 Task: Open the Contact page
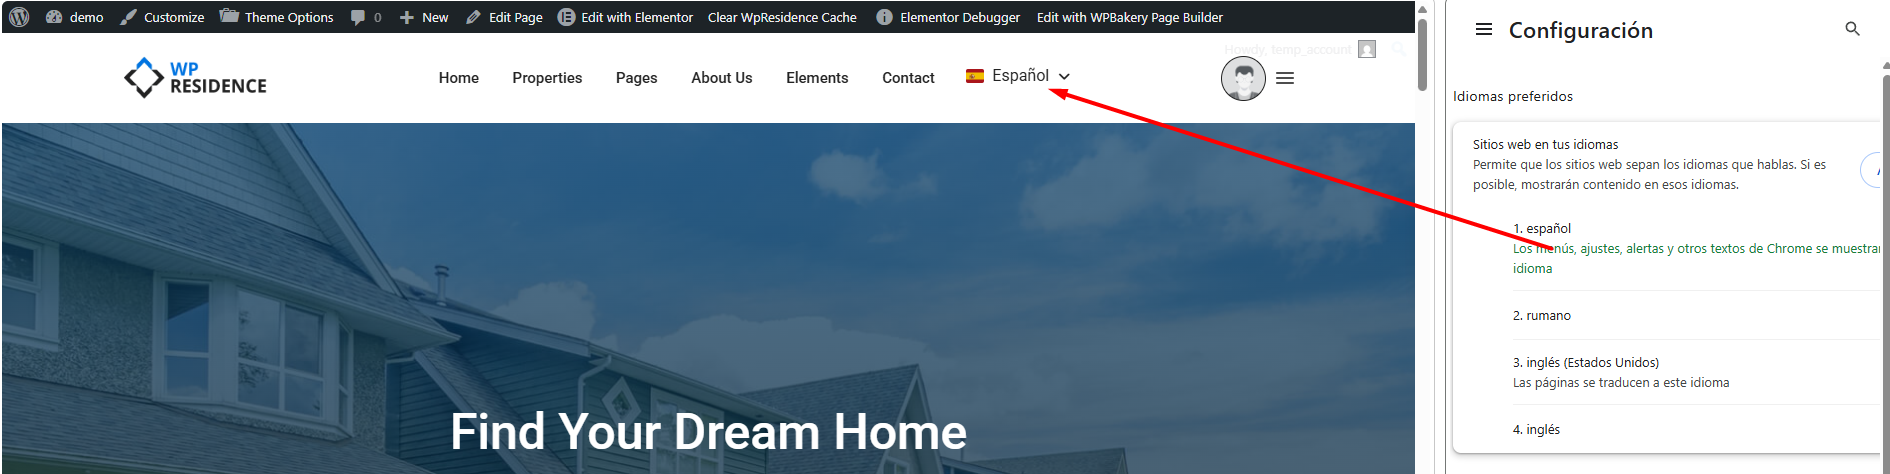click(908, 78)
